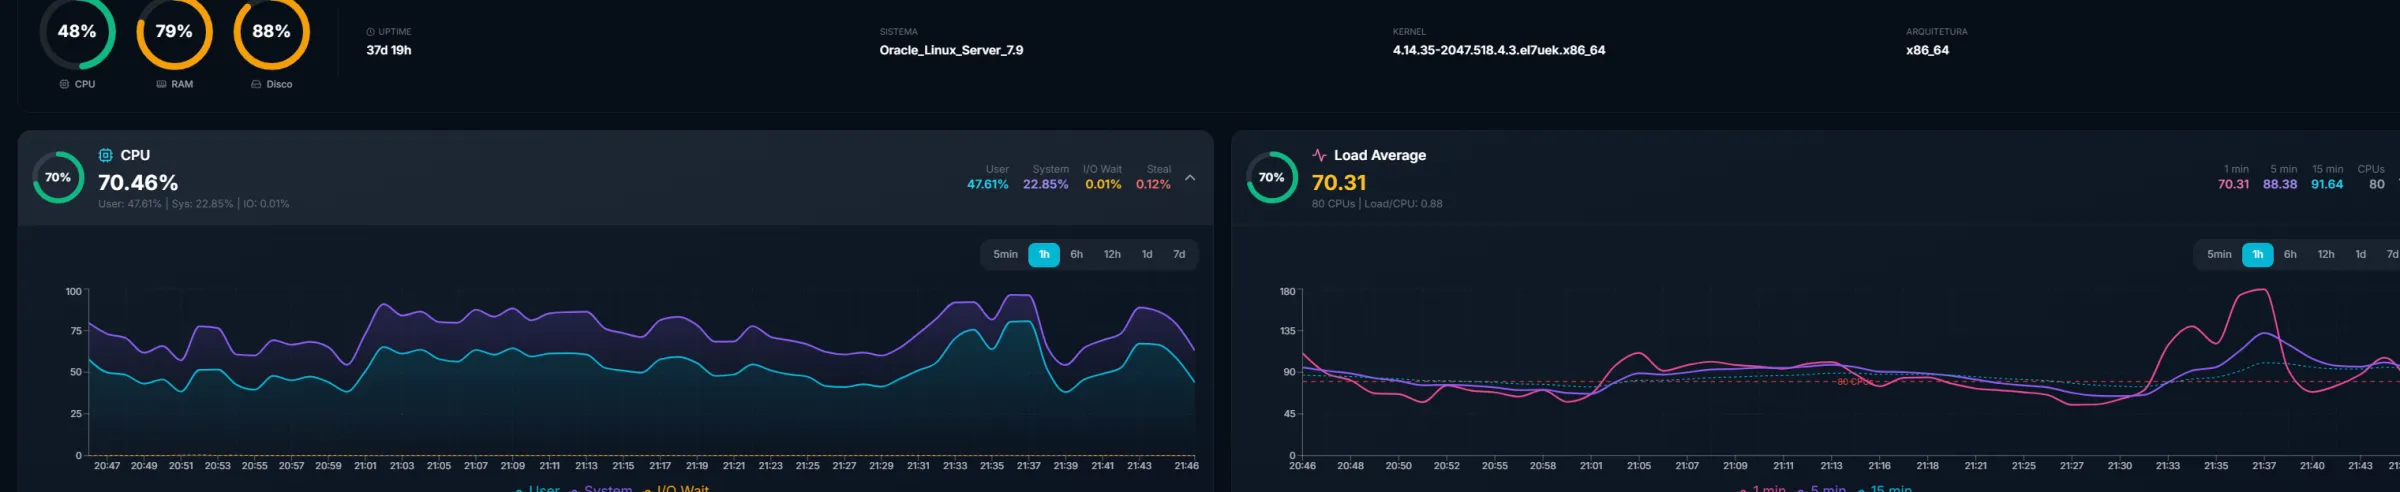Switch CPU chart to 6h range

pyautogui.click(x=1077, y=254)
